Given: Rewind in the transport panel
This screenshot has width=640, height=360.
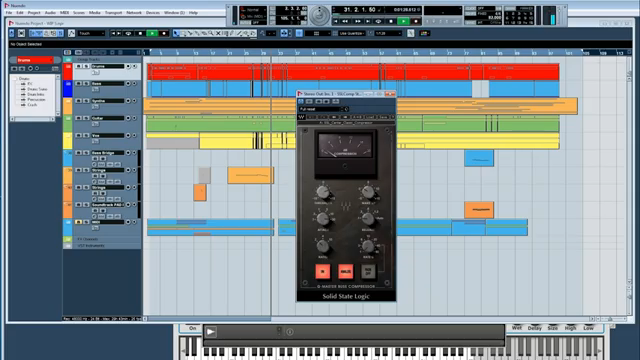Looking at the screenshot, I should tap(345, 21).
